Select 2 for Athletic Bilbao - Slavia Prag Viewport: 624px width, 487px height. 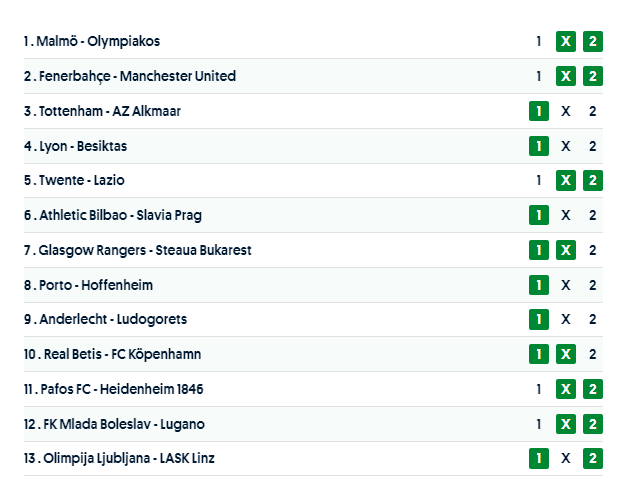pos(592,215)
